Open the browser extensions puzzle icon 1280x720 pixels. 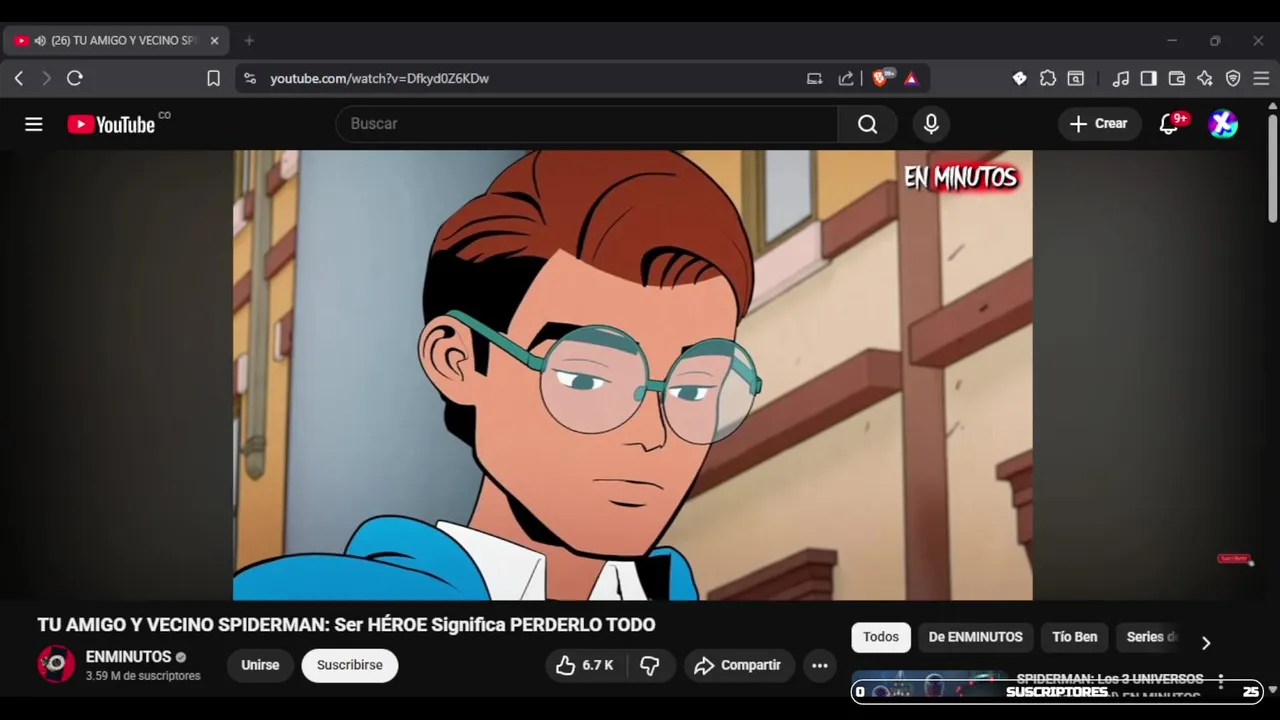point(1048,78)
